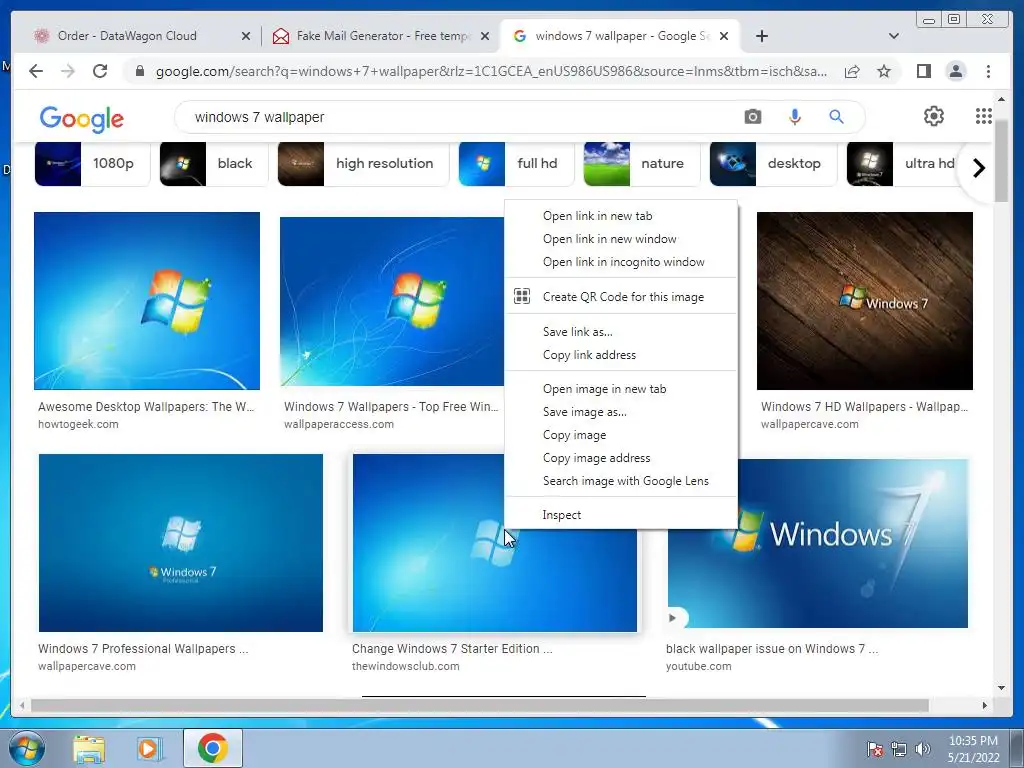Open the volume speaker tray icon

[923, 749]
